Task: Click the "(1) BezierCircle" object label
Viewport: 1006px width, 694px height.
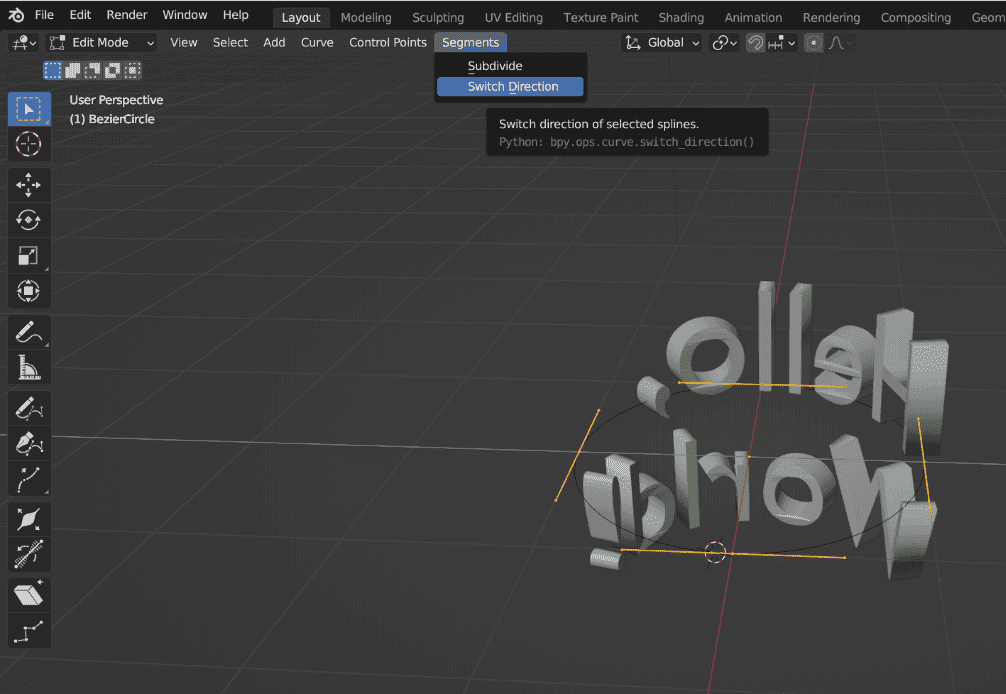Action: point(112,119)
